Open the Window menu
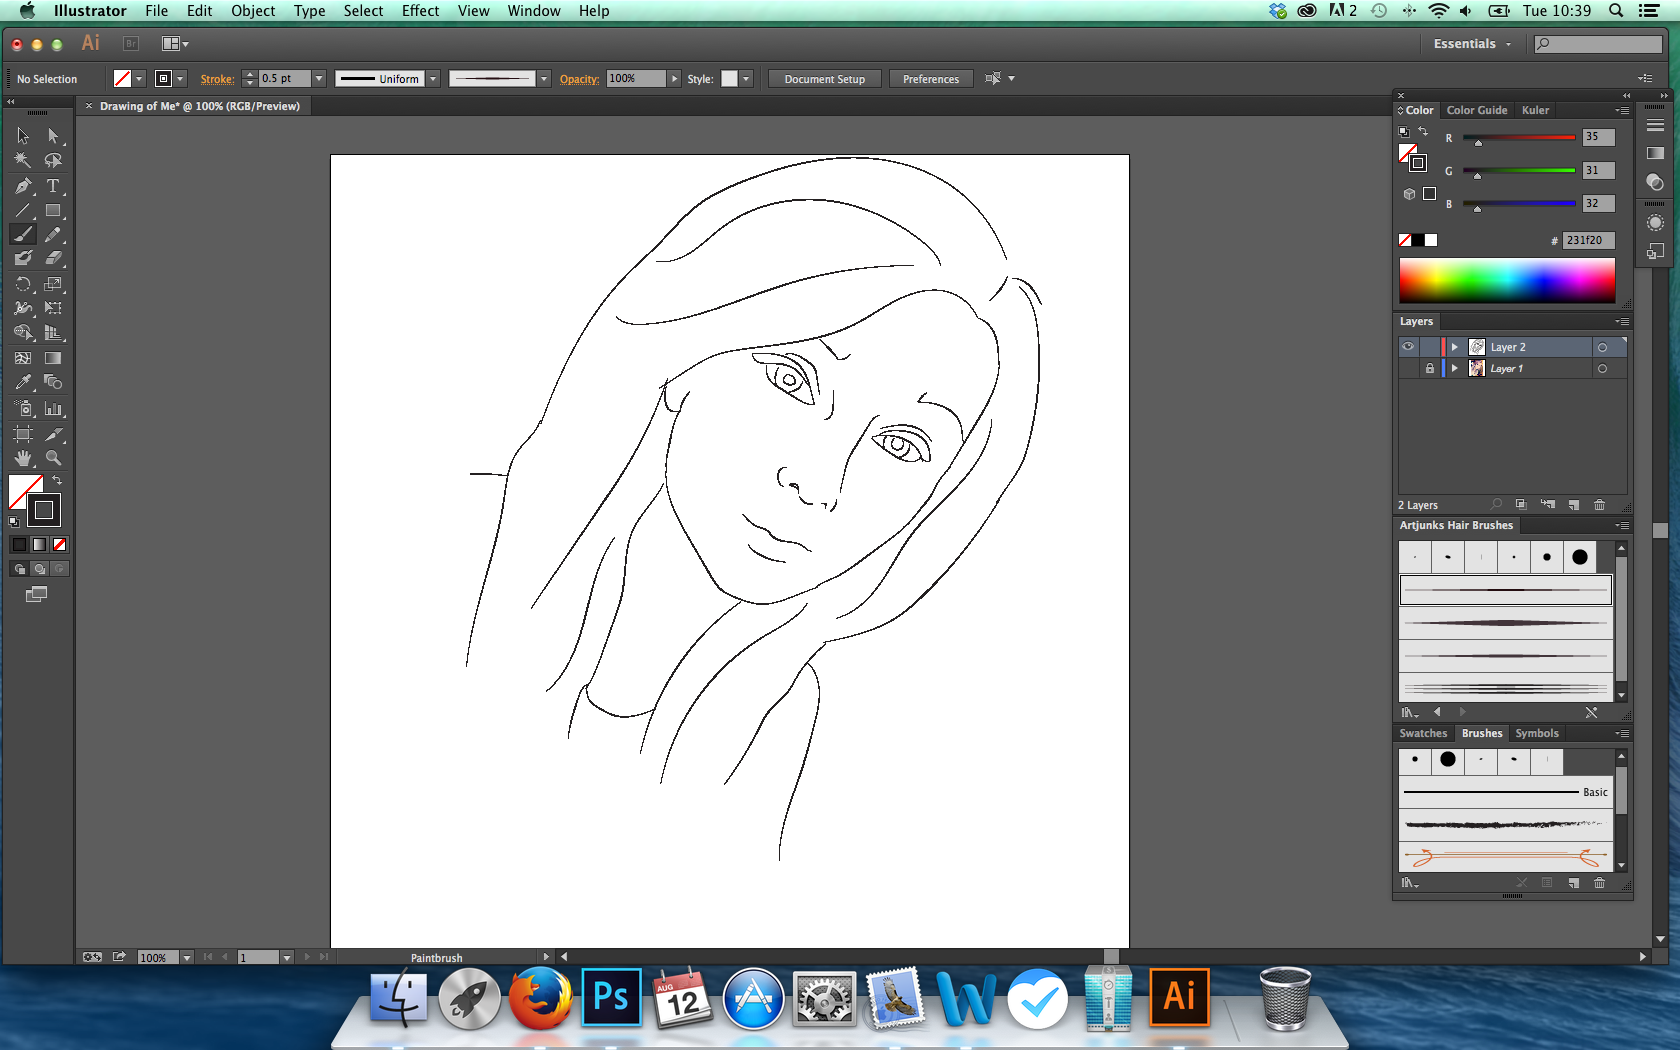 (x=533, y=11)
